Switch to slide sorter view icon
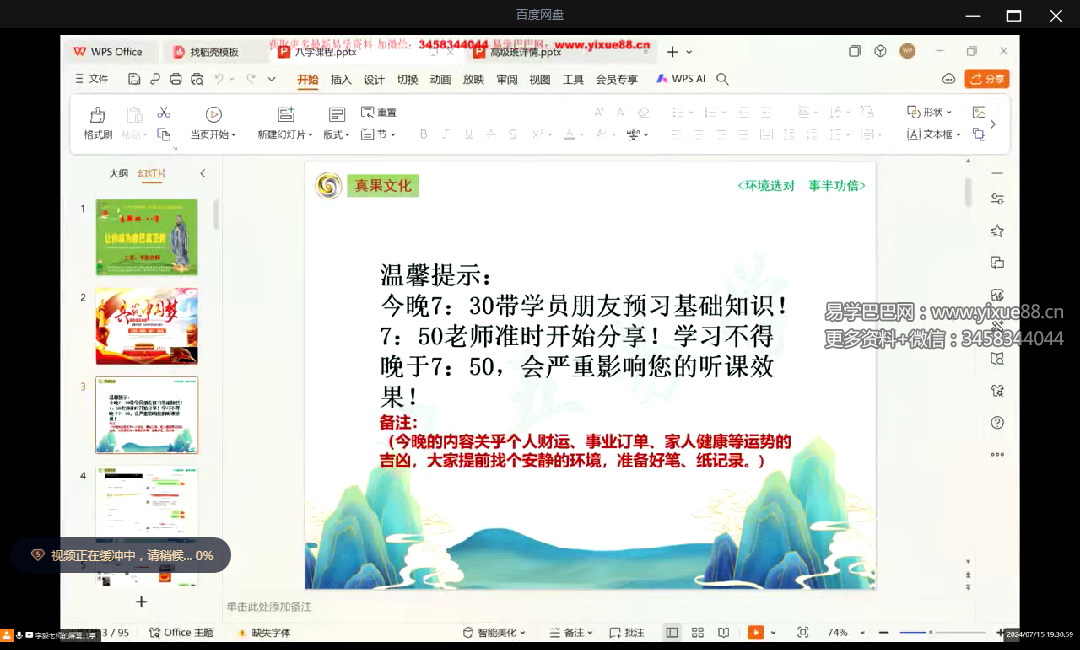Image resolution: width=1080 pixels, height=650 pixels. click(697, 632)
